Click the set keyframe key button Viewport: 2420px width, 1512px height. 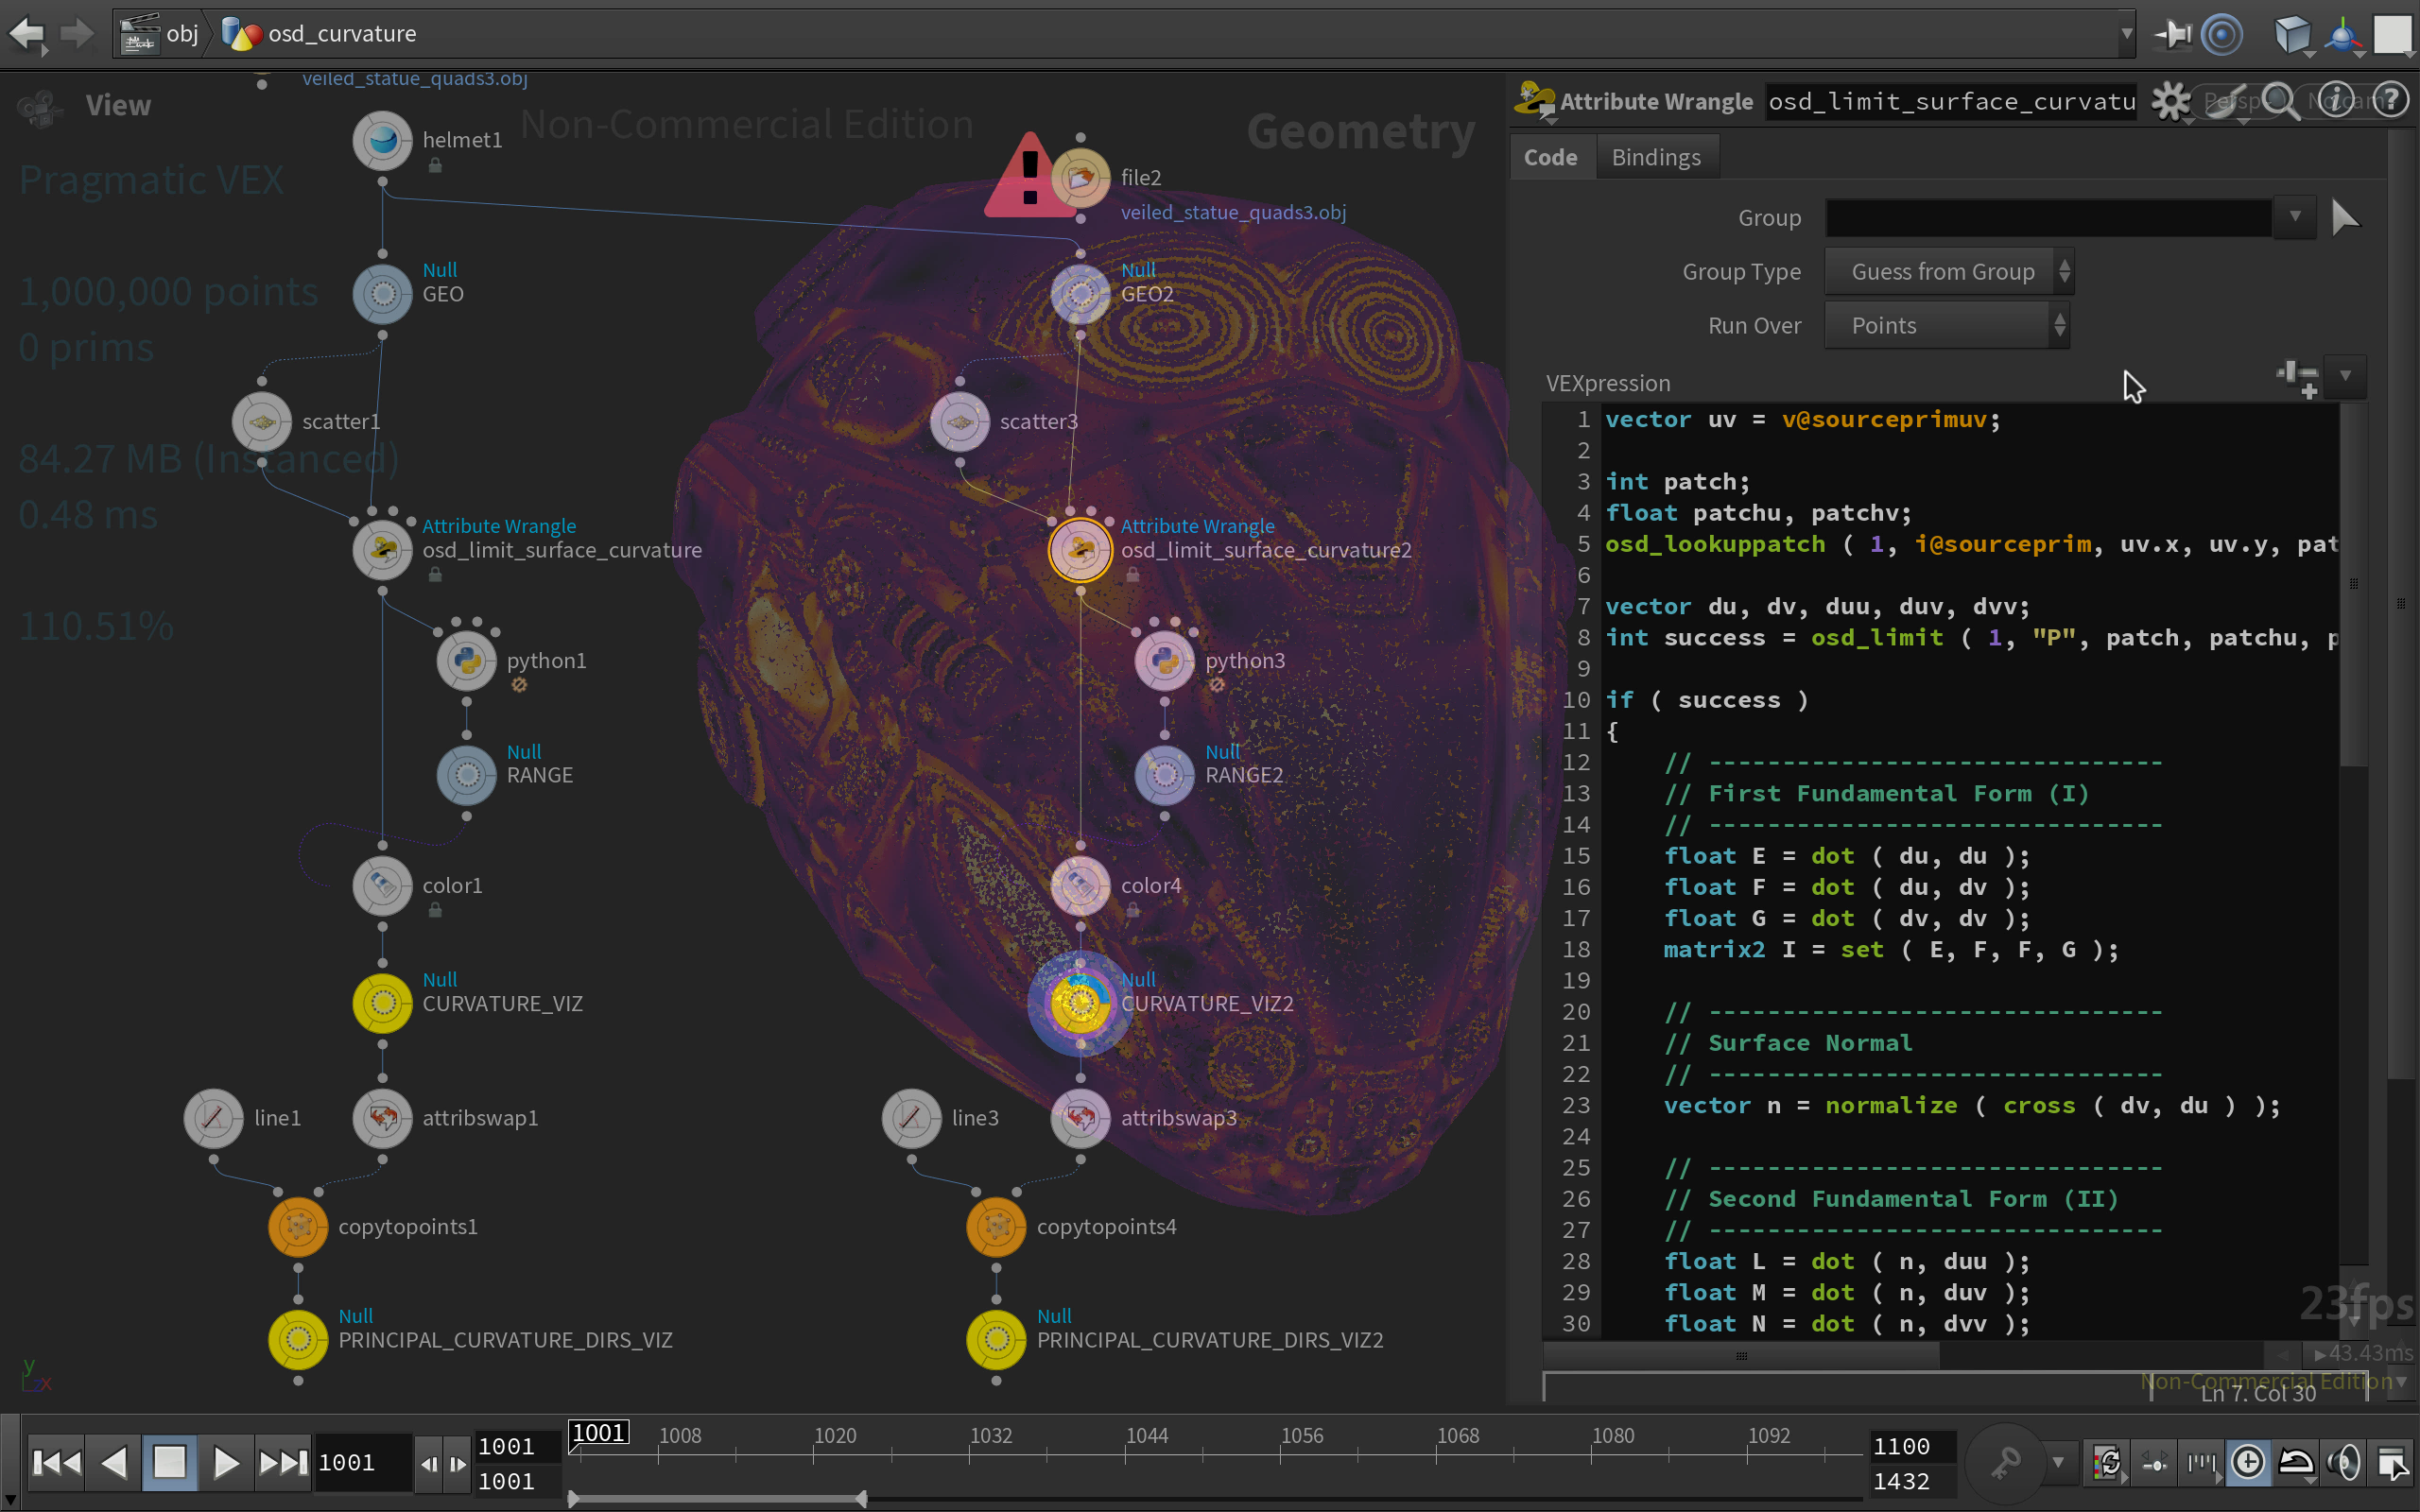pos(2006,1462)
